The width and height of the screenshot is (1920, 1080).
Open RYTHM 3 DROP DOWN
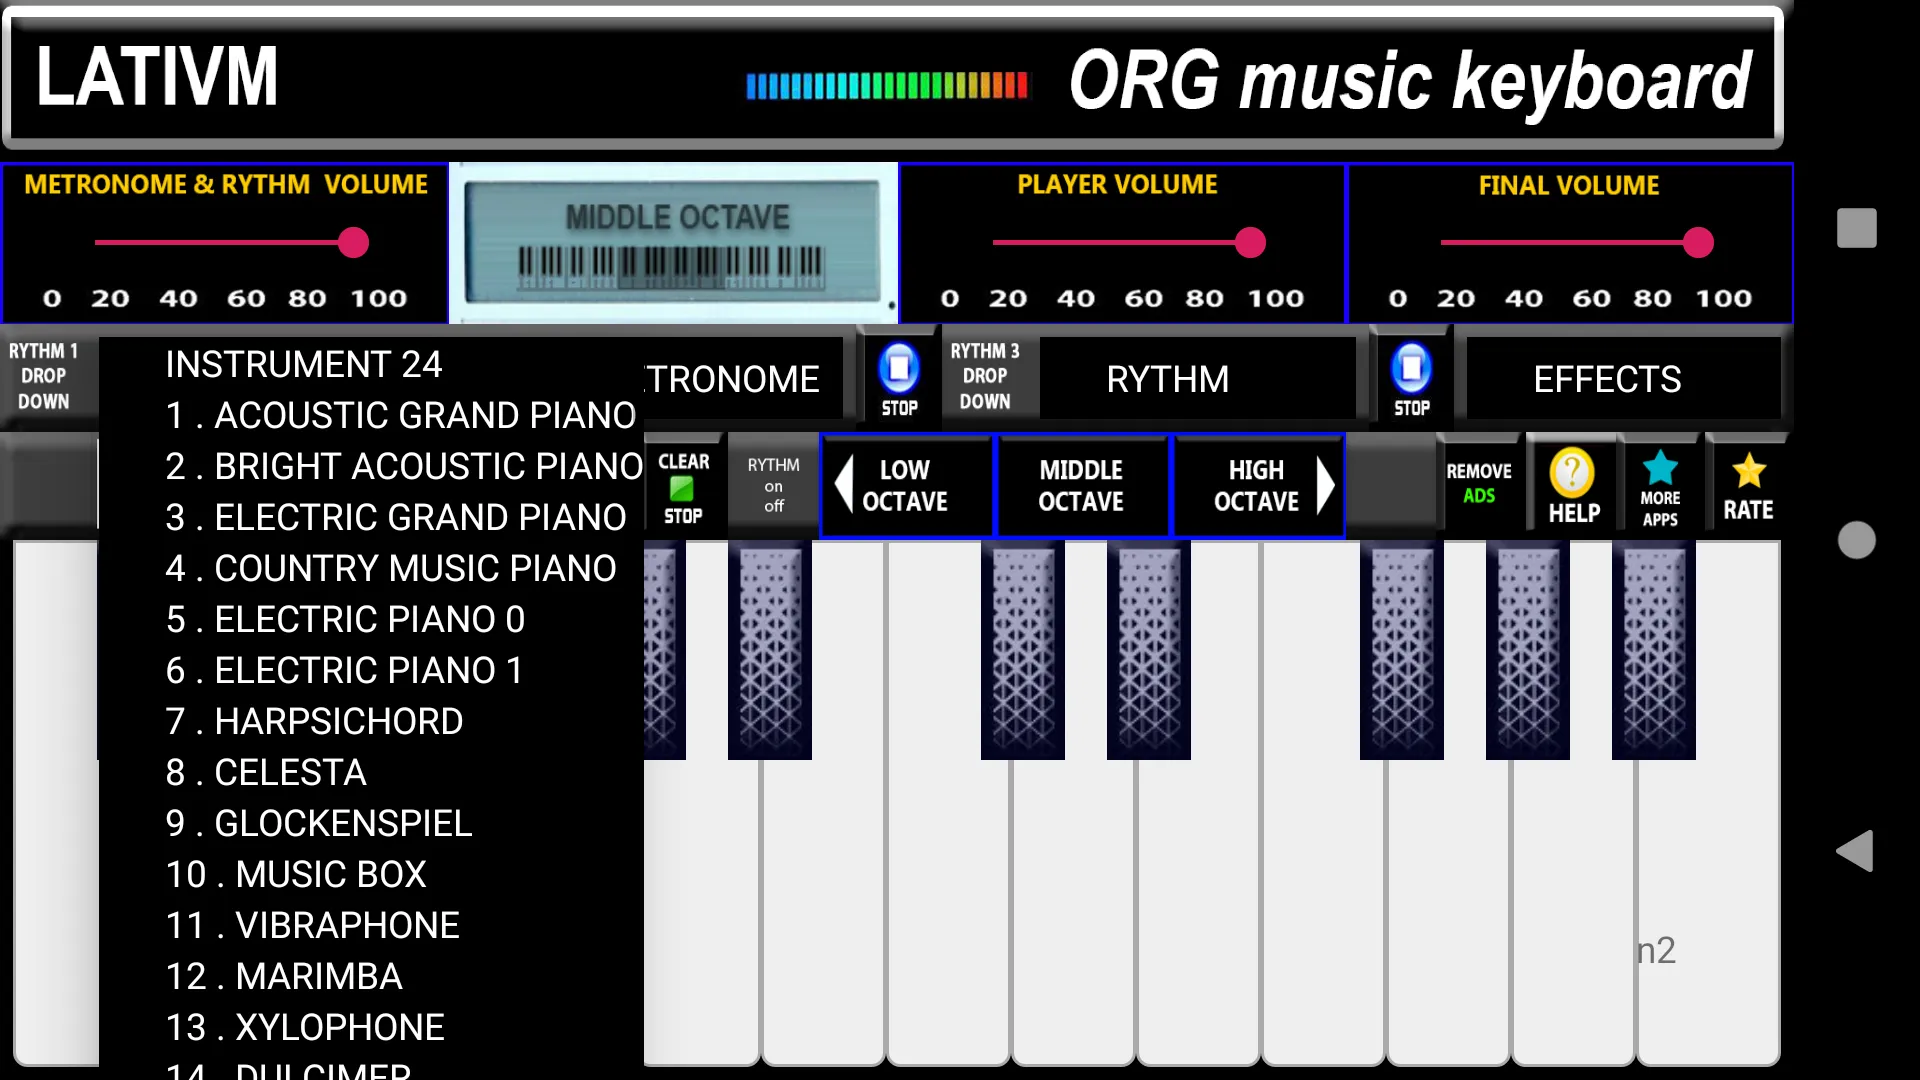click(x=985, y=376)
